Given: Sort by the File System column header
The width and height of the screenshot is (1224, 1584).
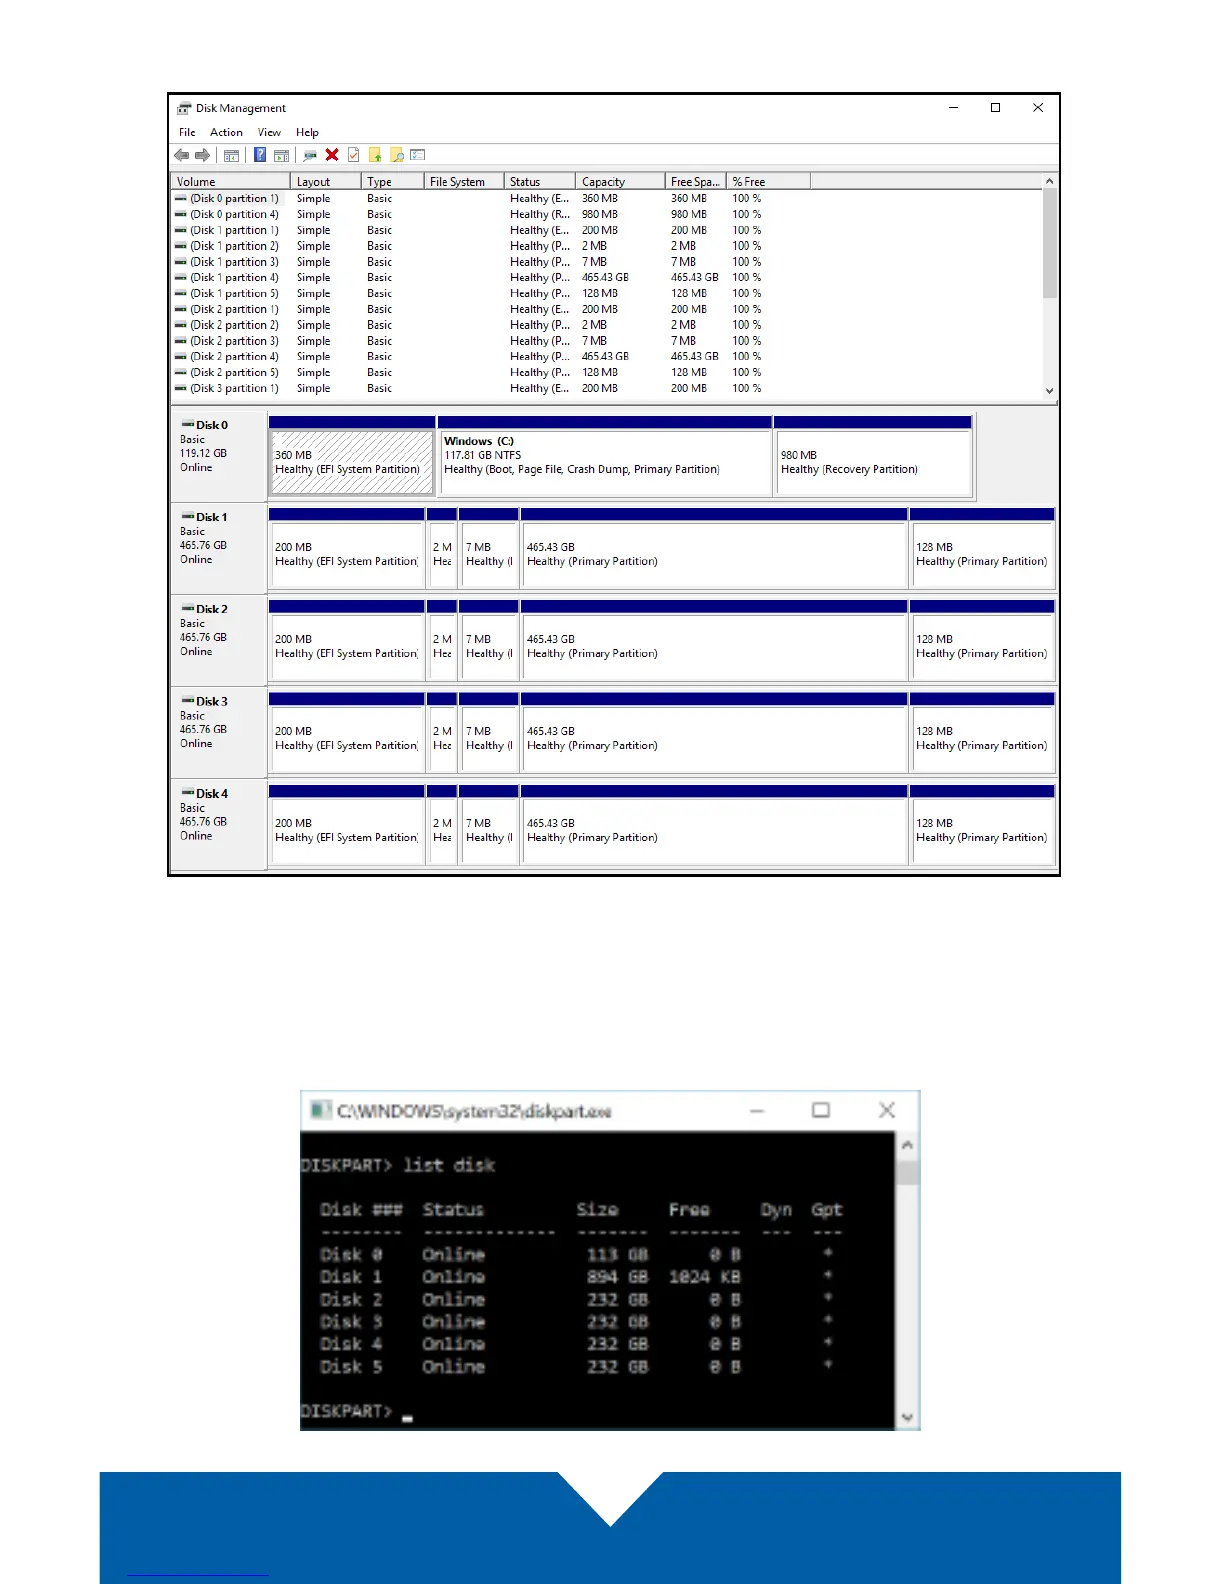Looking at the screenshot, I should coord(463,182).
